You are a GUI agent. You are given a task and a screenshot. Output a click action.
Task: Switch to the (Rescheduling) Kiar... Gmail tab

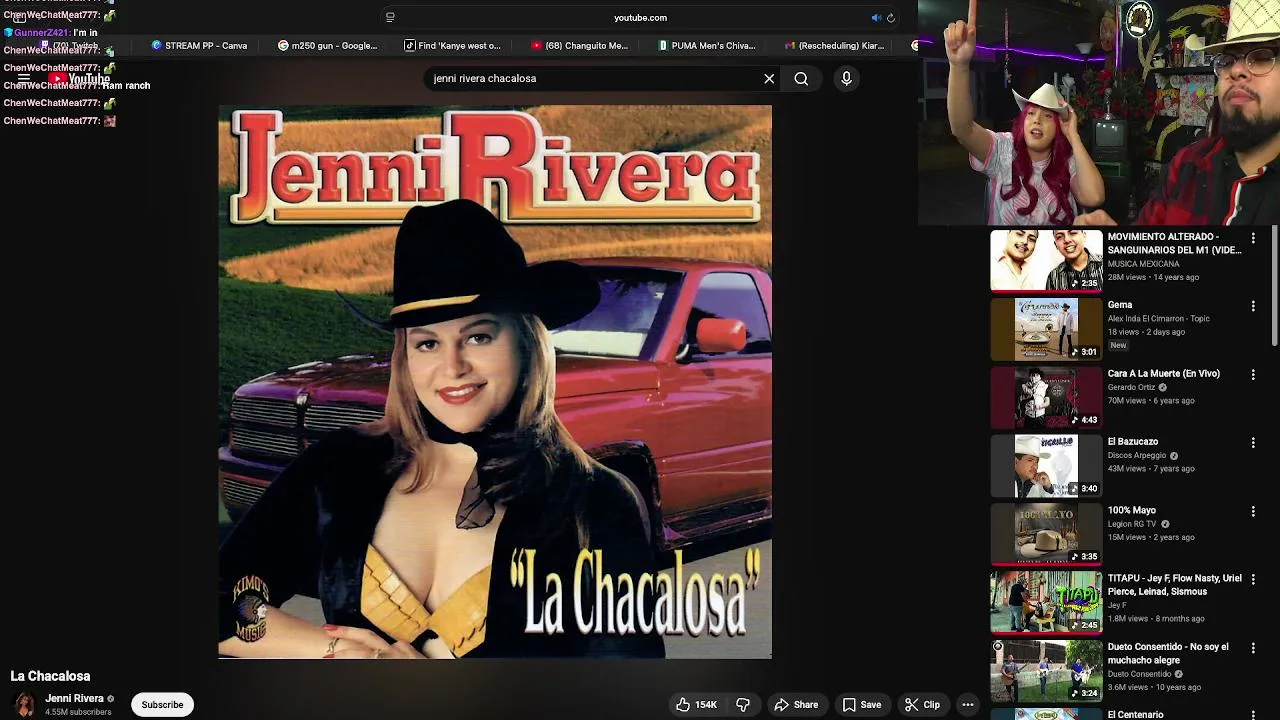pyautogui.click(x=834, y=45)
